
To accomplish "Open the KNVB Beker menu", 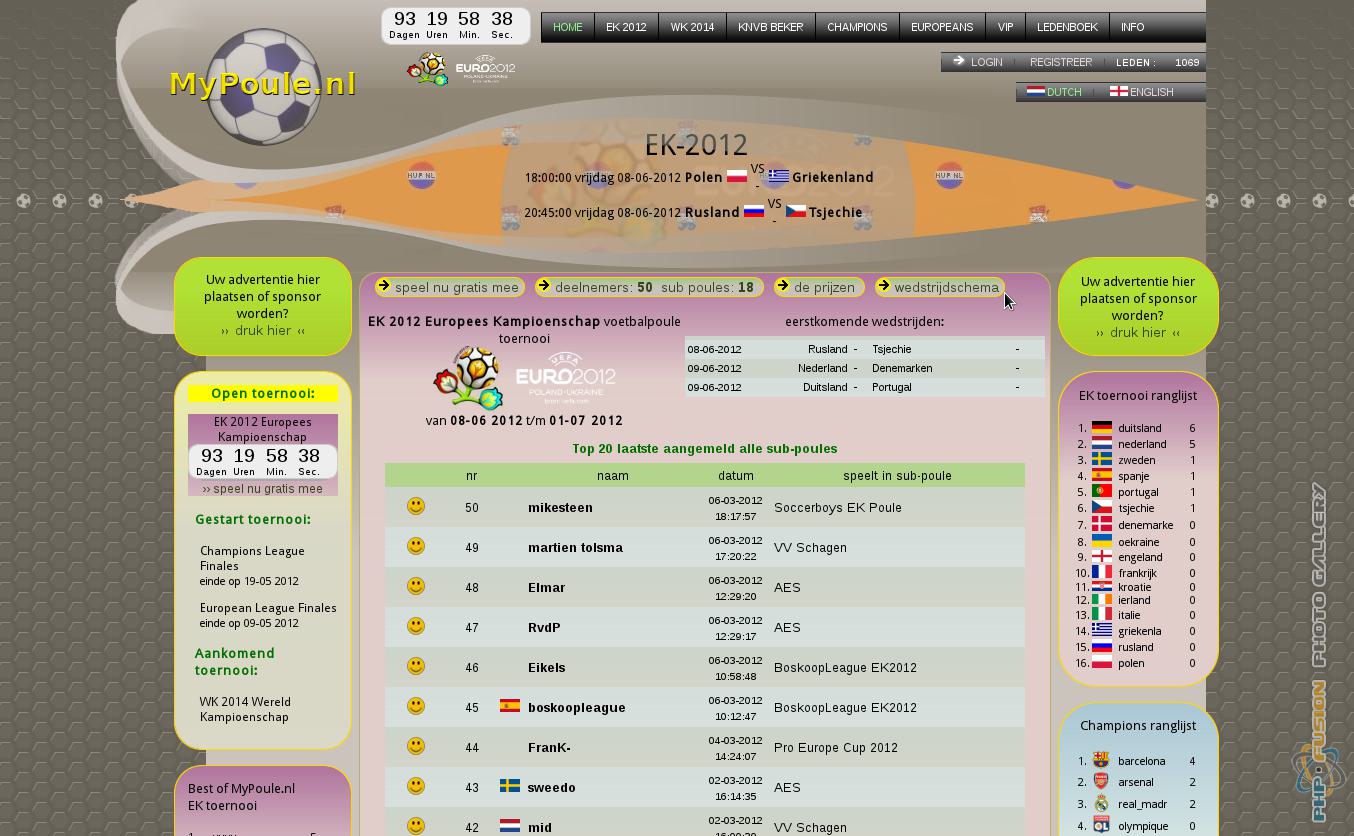I will point(770,27).
